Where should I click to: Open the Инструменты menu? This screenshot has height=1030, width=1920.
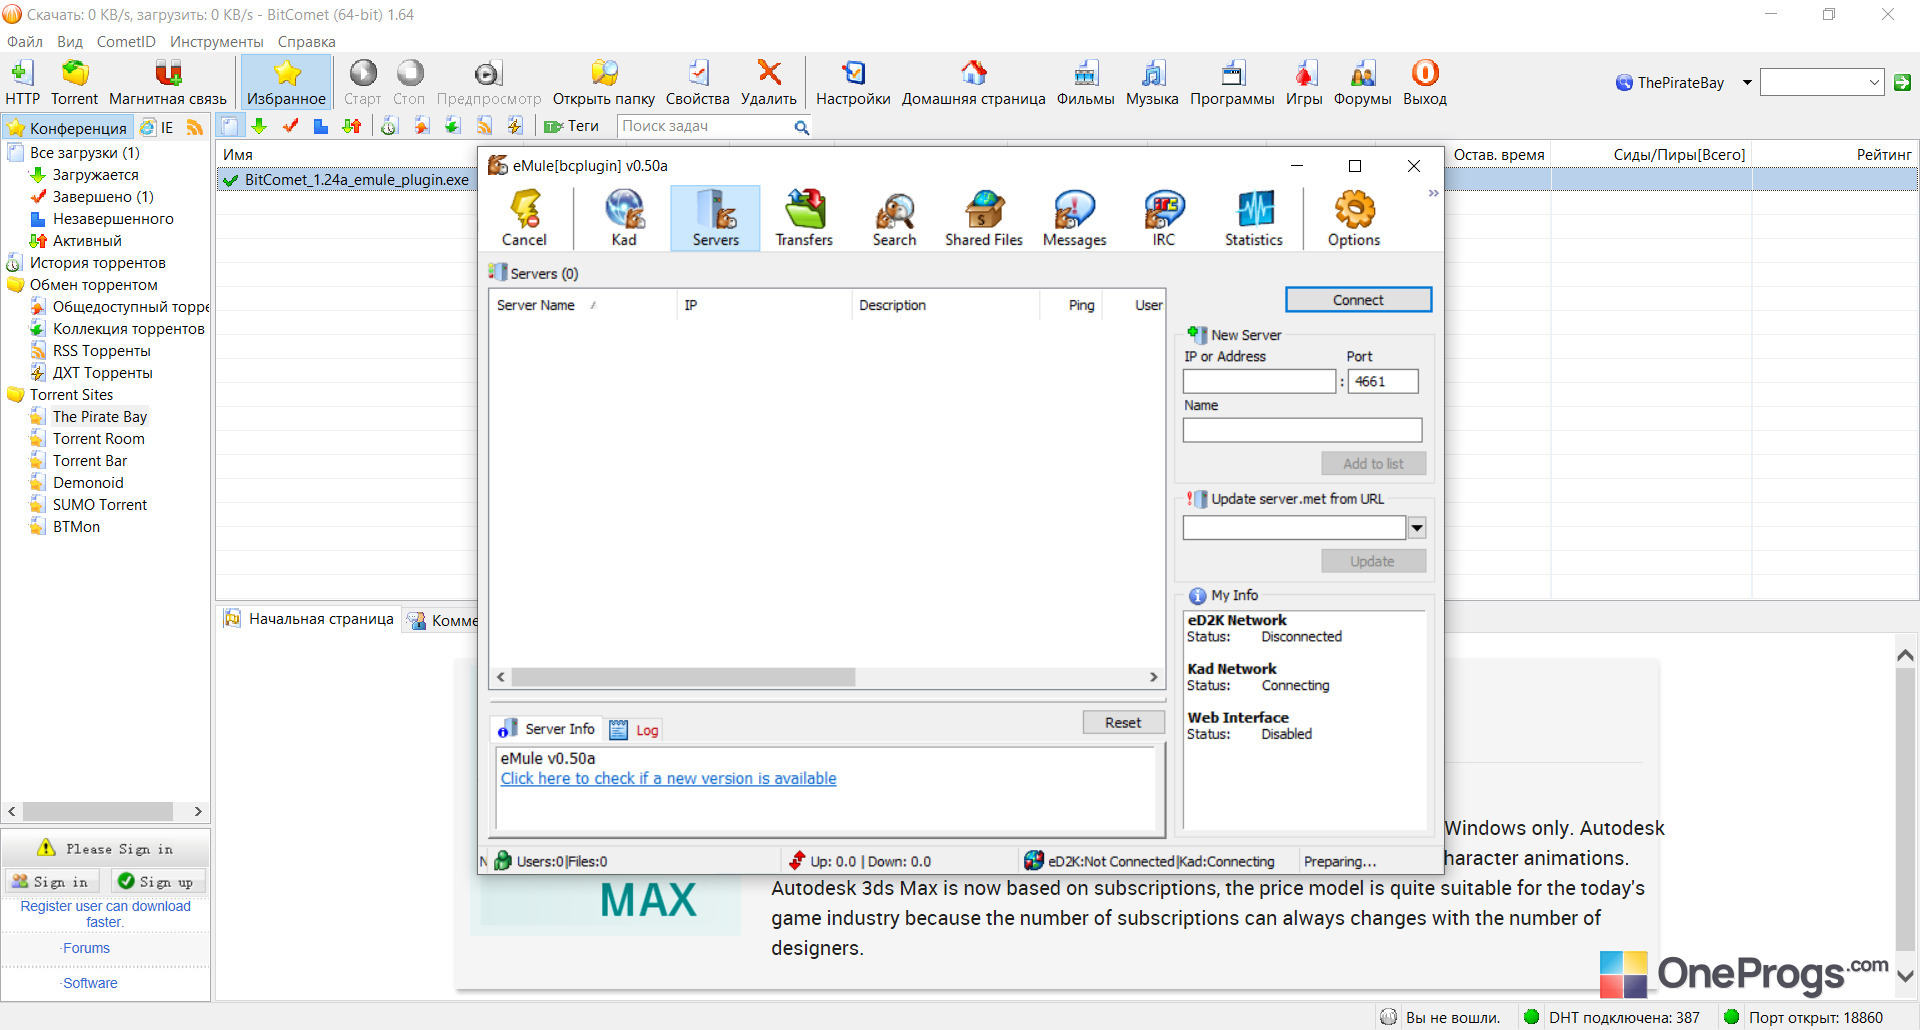(x=217, y=42)
